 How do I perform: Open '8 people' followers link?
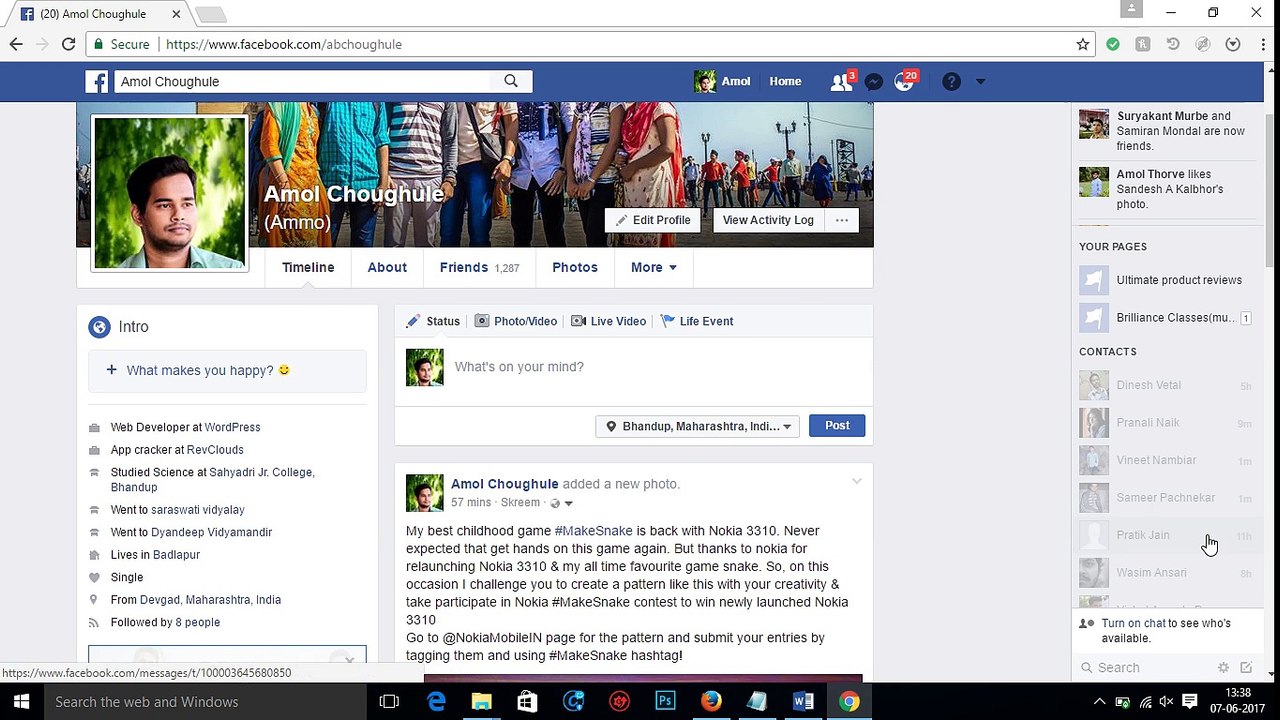click(198, 622)
